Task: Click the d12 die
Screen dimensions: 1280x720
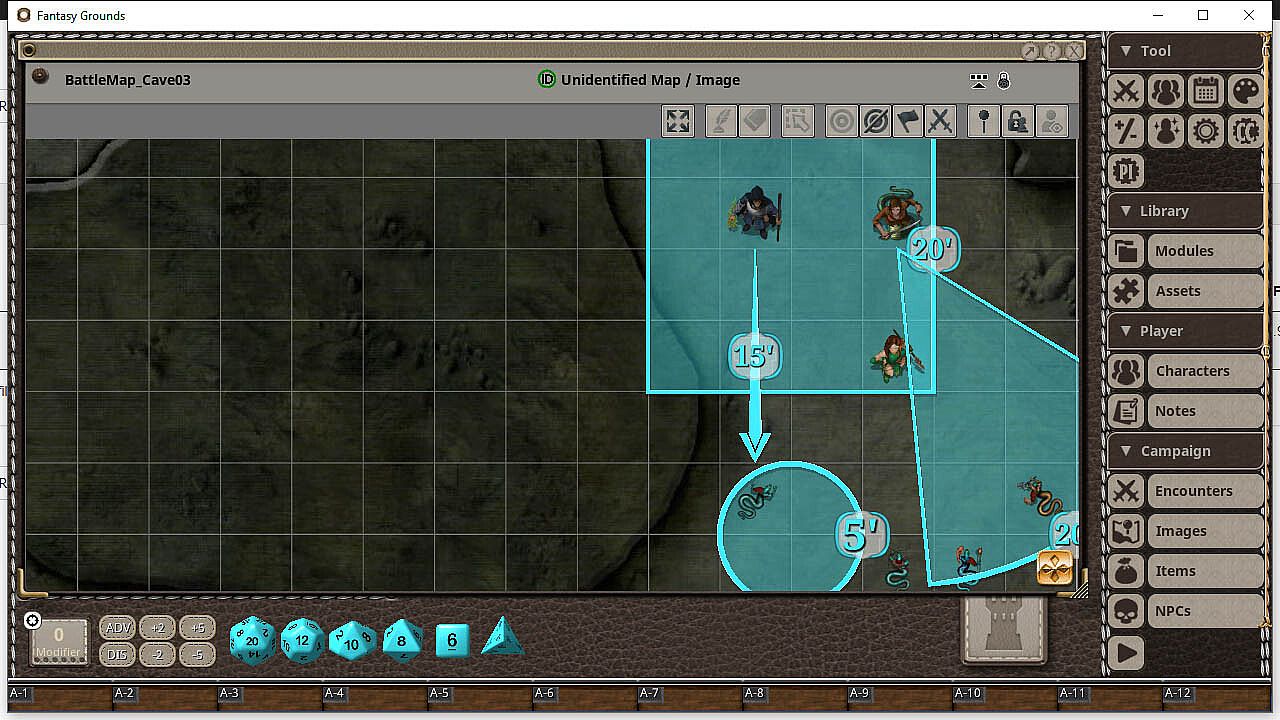Action: click(302, 640)
